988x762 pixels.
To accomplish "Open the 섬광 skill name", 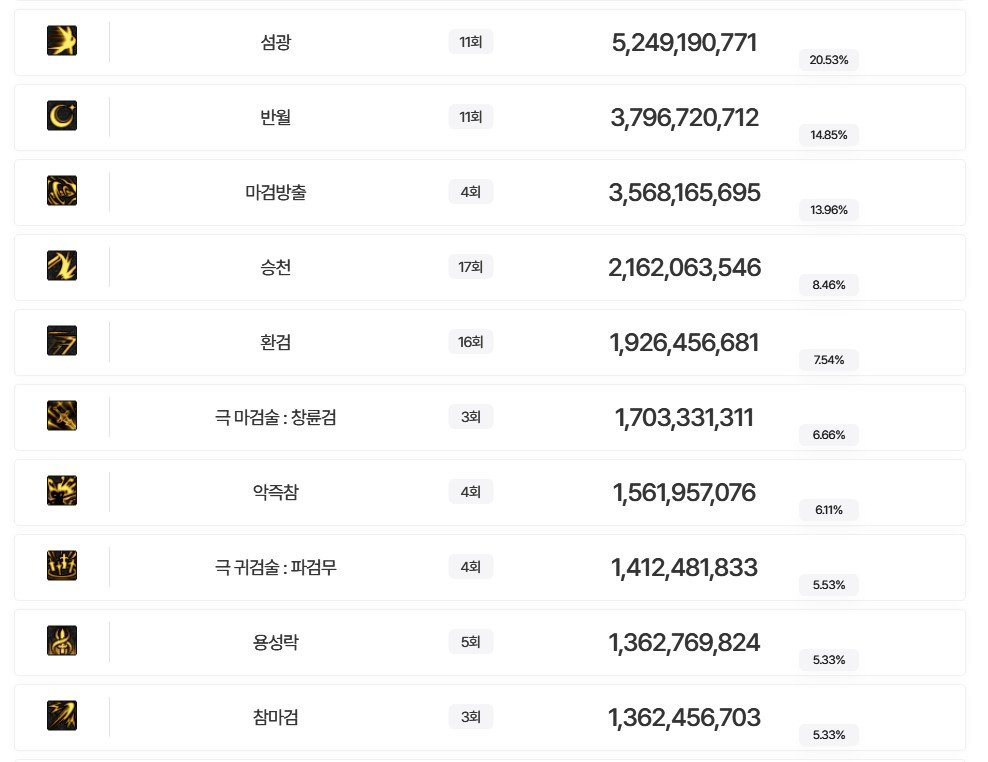I will click(275, 43).
